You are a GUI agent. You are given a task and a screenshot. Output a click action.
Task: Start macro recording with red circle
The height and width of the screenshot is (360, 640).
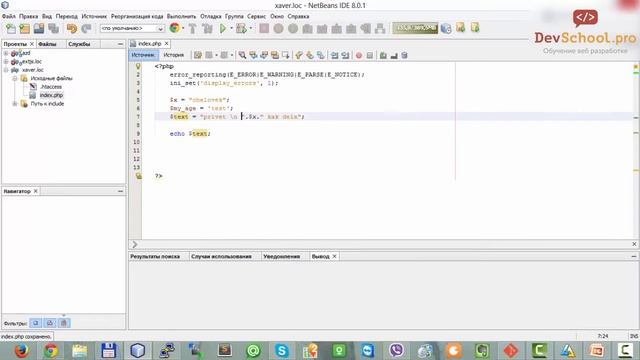tap(359, 55)
